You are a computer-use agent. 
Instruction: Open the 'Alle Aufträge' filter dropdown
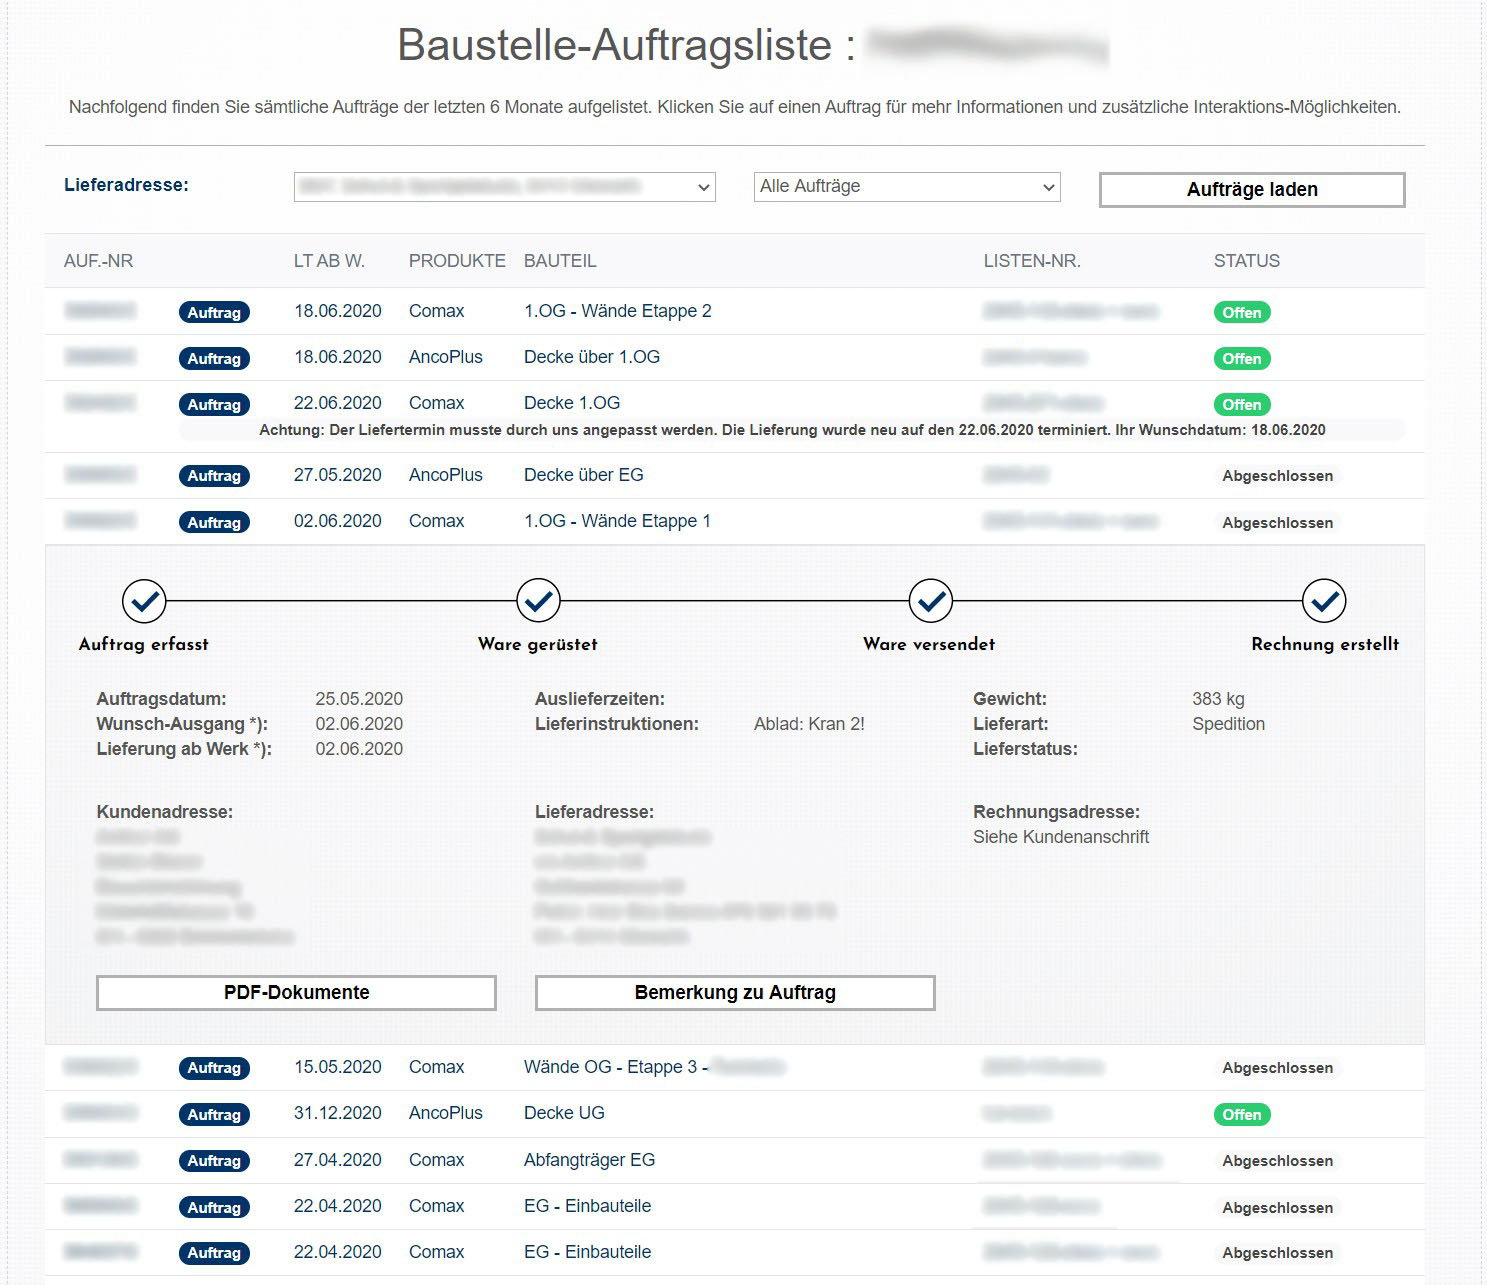point(906,187)
